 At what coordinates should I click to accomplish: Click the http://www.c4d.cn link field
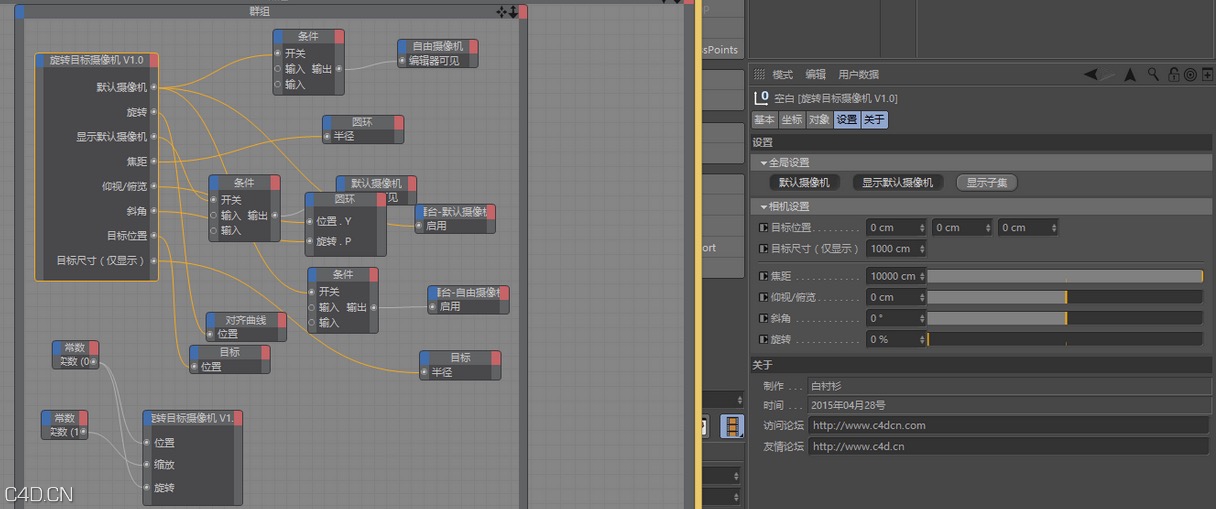point(1008,446)
